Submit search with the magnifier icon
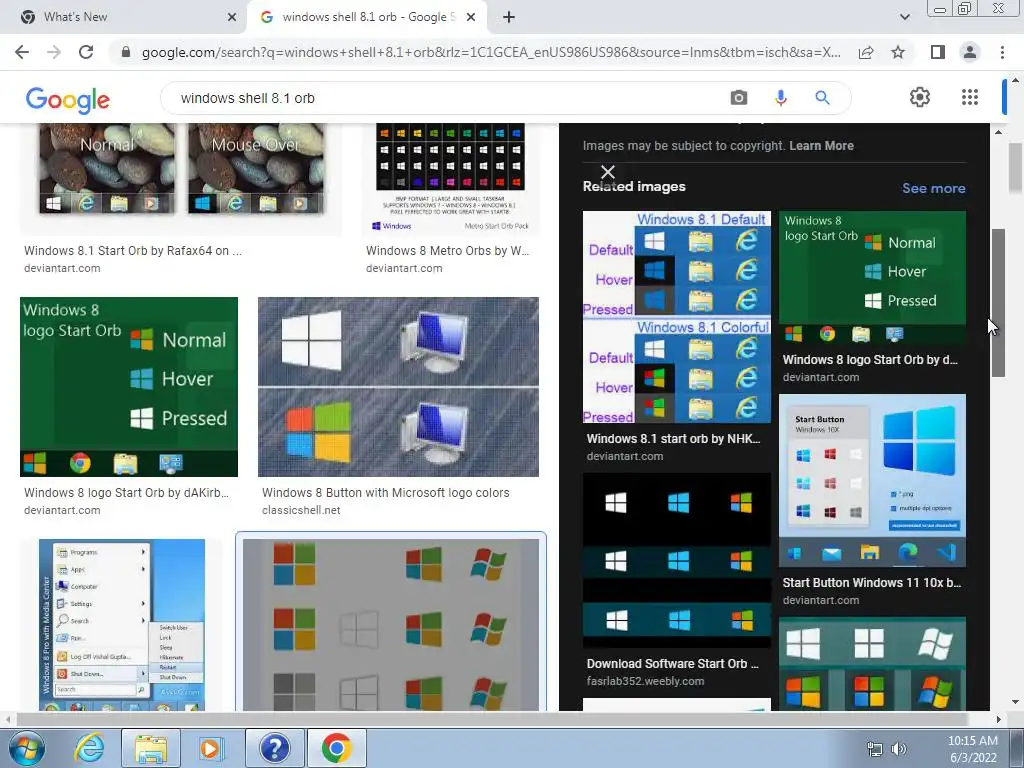The width and height of the screenshot is (1024, 768). click(x=822, y=98)
